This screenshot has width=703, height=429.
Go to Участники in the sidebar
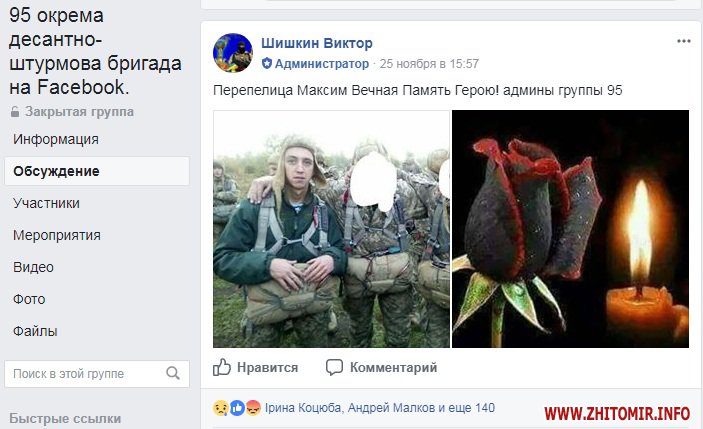pyautogui.click(x=46, y=203)
